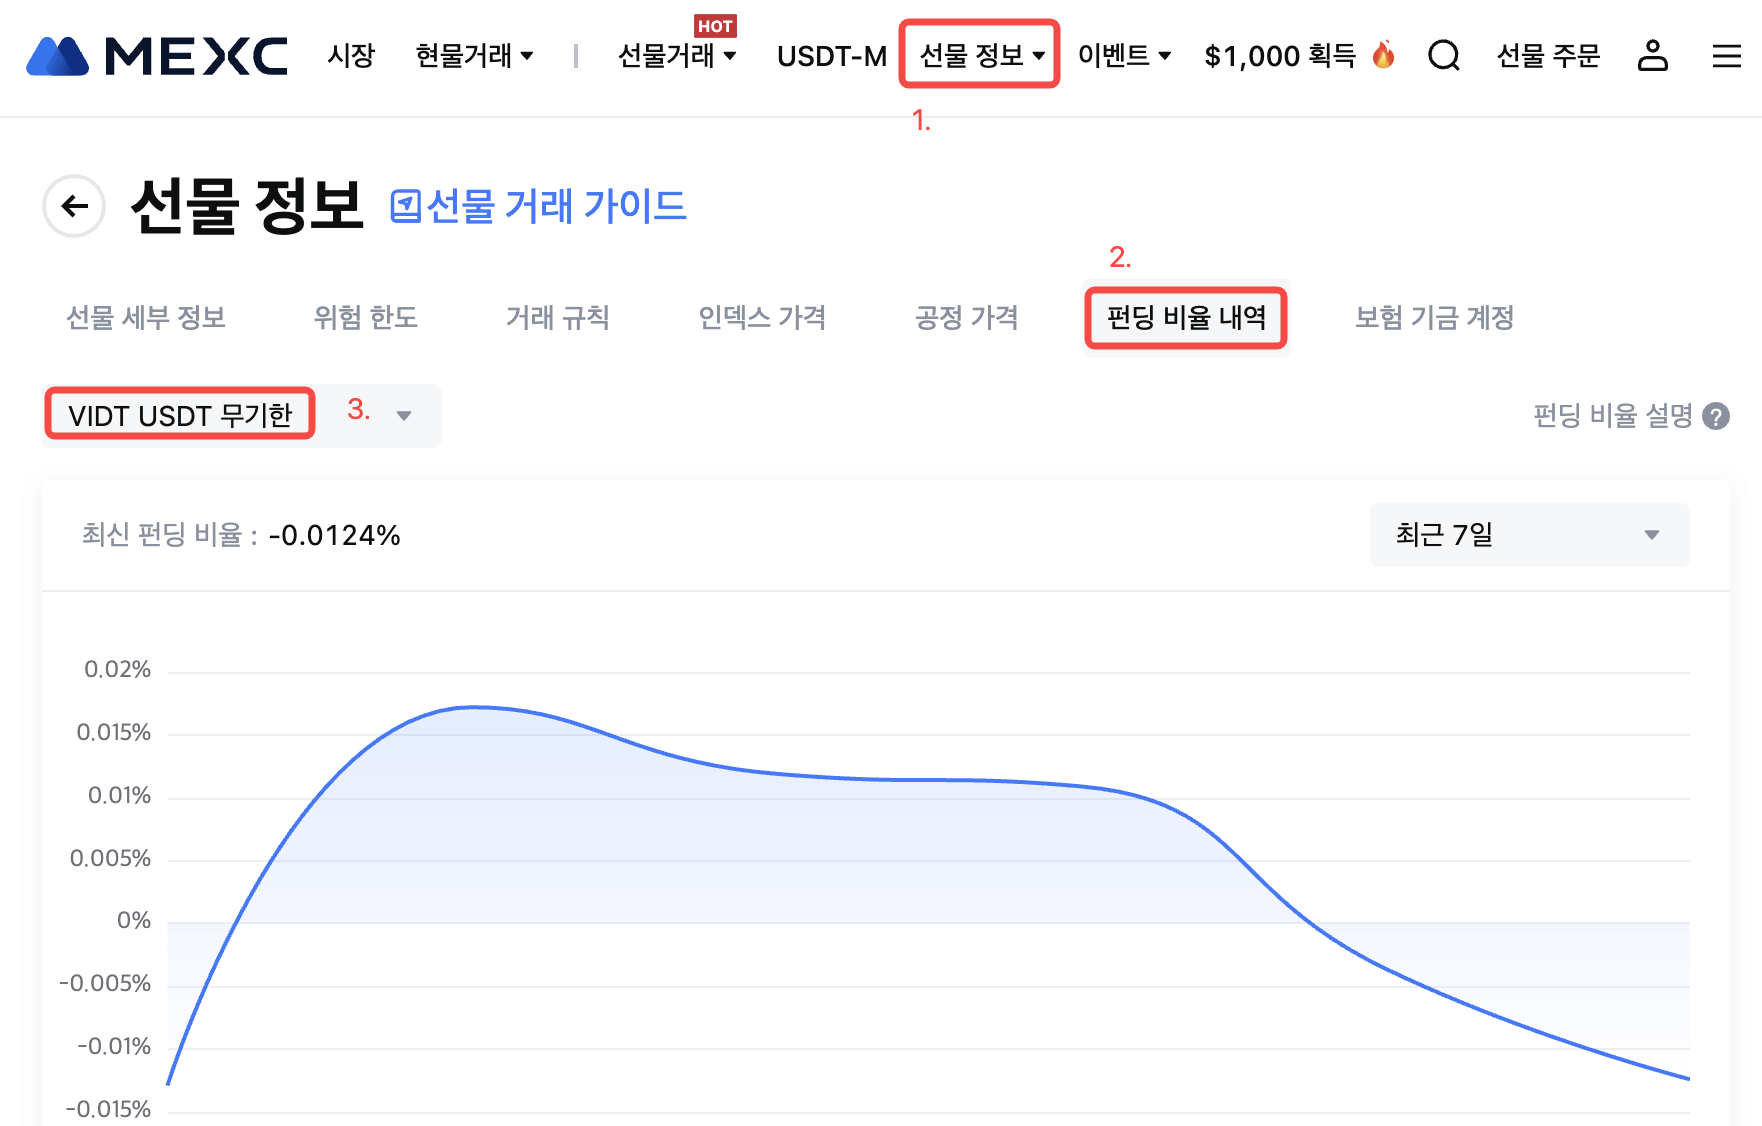Click the MEXC logo
The image size is (1762, 1126).
157,56
